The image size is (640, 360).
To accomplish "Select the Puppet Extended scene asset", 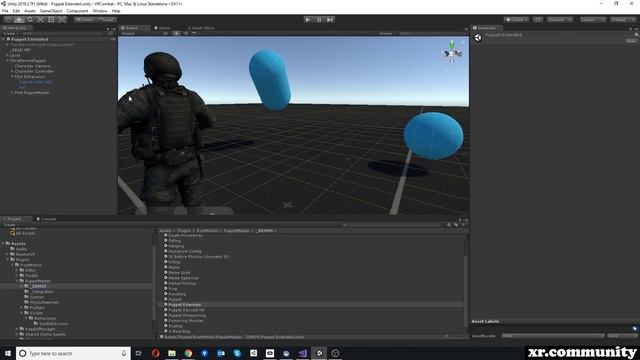I will pos(184,304).
